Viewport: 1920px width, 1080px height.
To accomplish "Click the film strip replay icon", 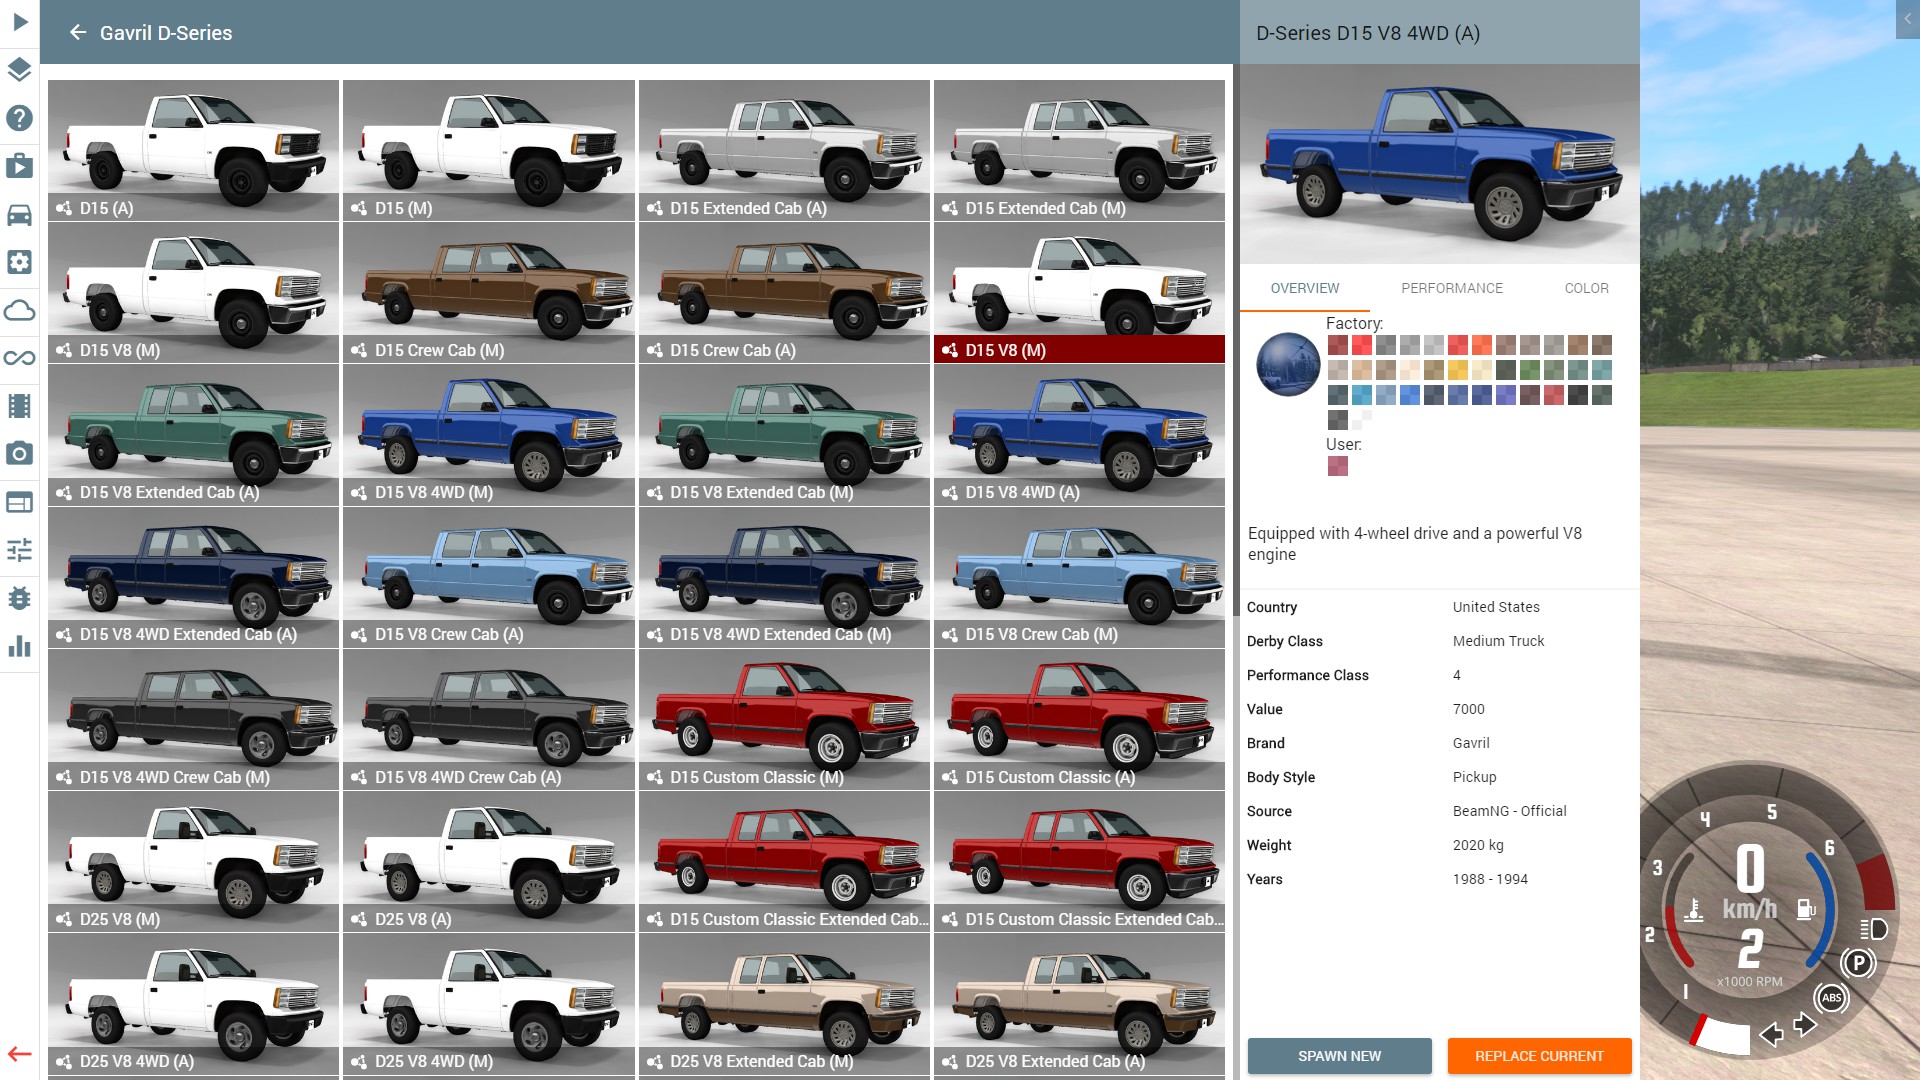I will (20, 406).
